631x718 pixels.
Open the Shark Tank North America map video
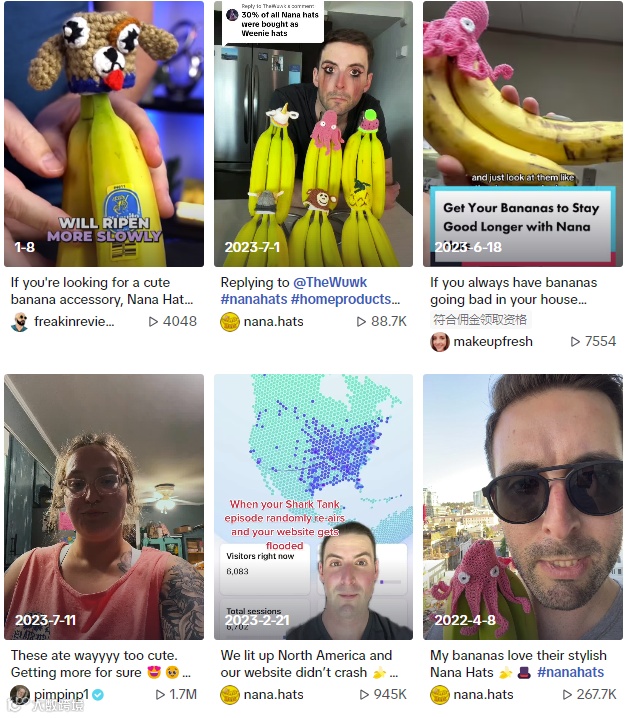click(x=314, y=507)
